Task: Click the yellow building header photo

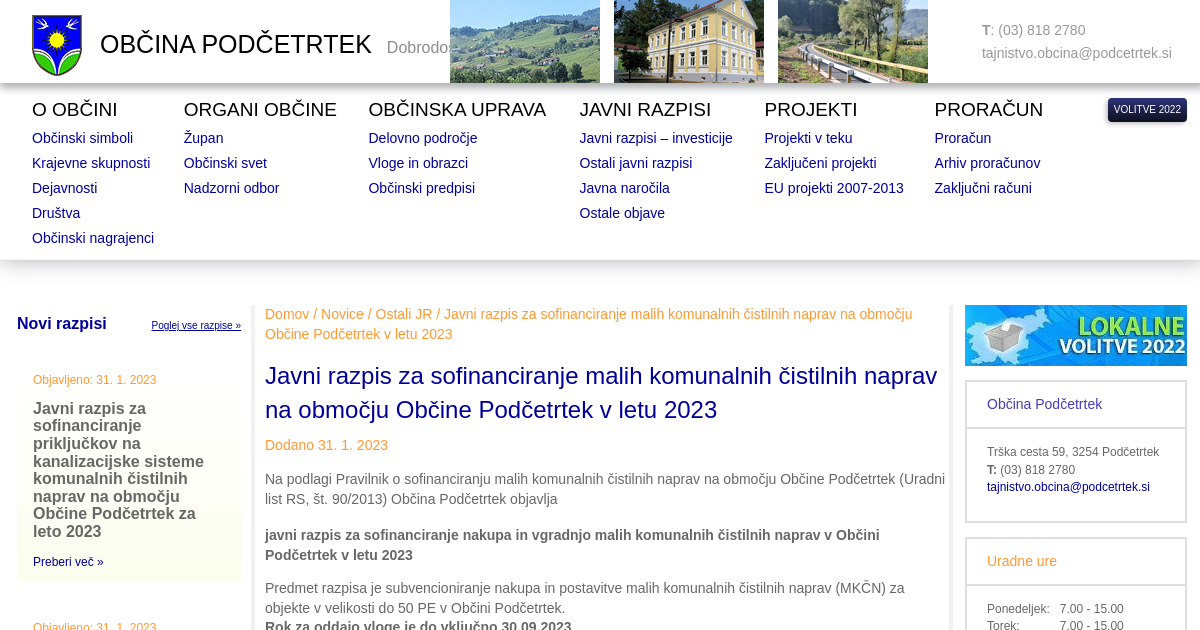Action: point(688,41)
